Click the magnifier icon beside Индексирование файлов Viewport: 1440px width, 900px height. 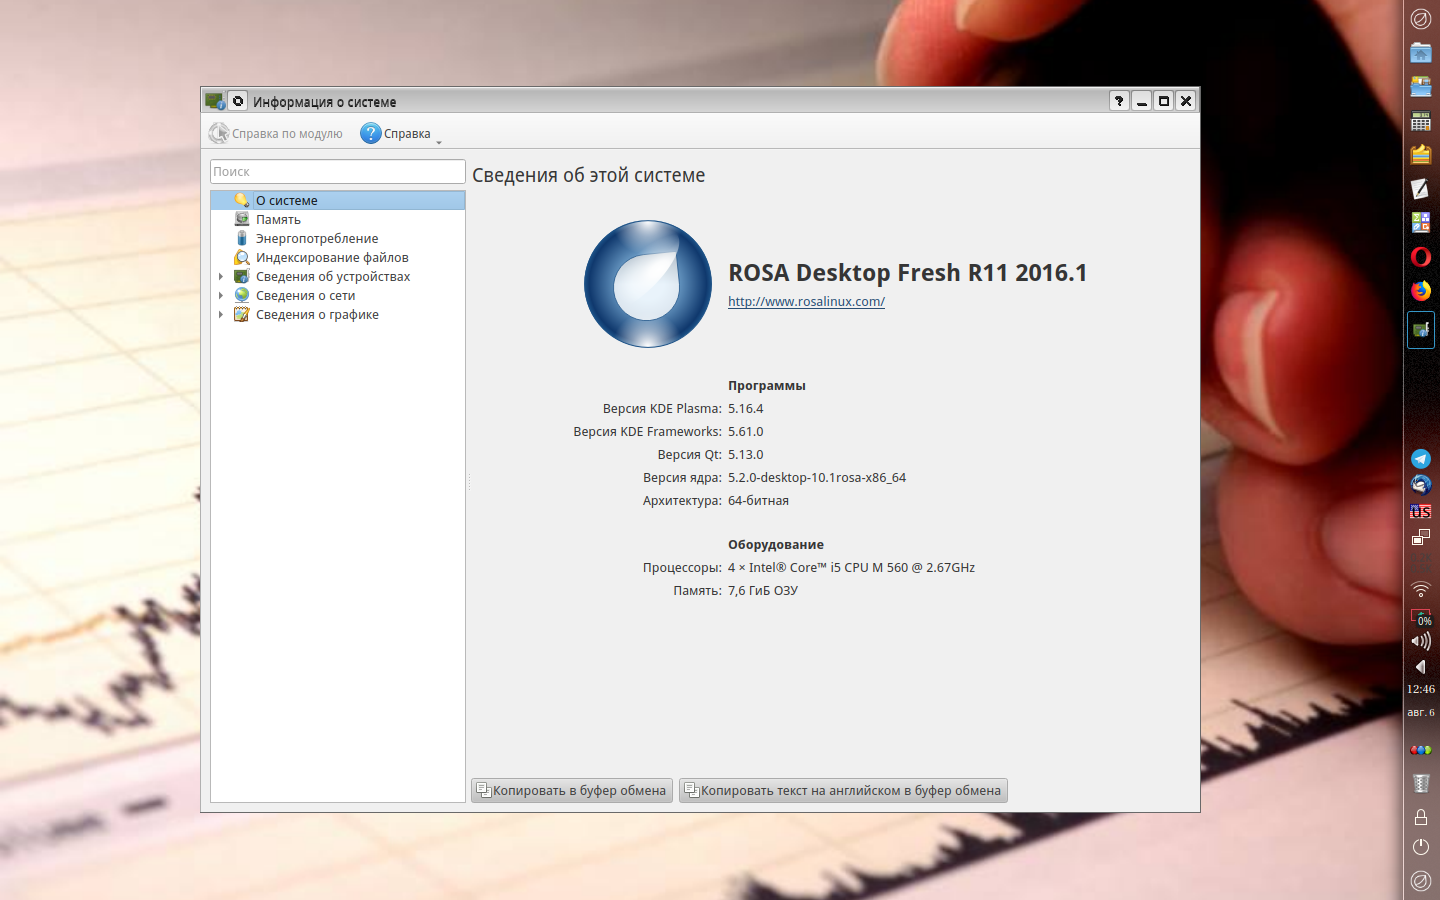click(x=241, y=257)
